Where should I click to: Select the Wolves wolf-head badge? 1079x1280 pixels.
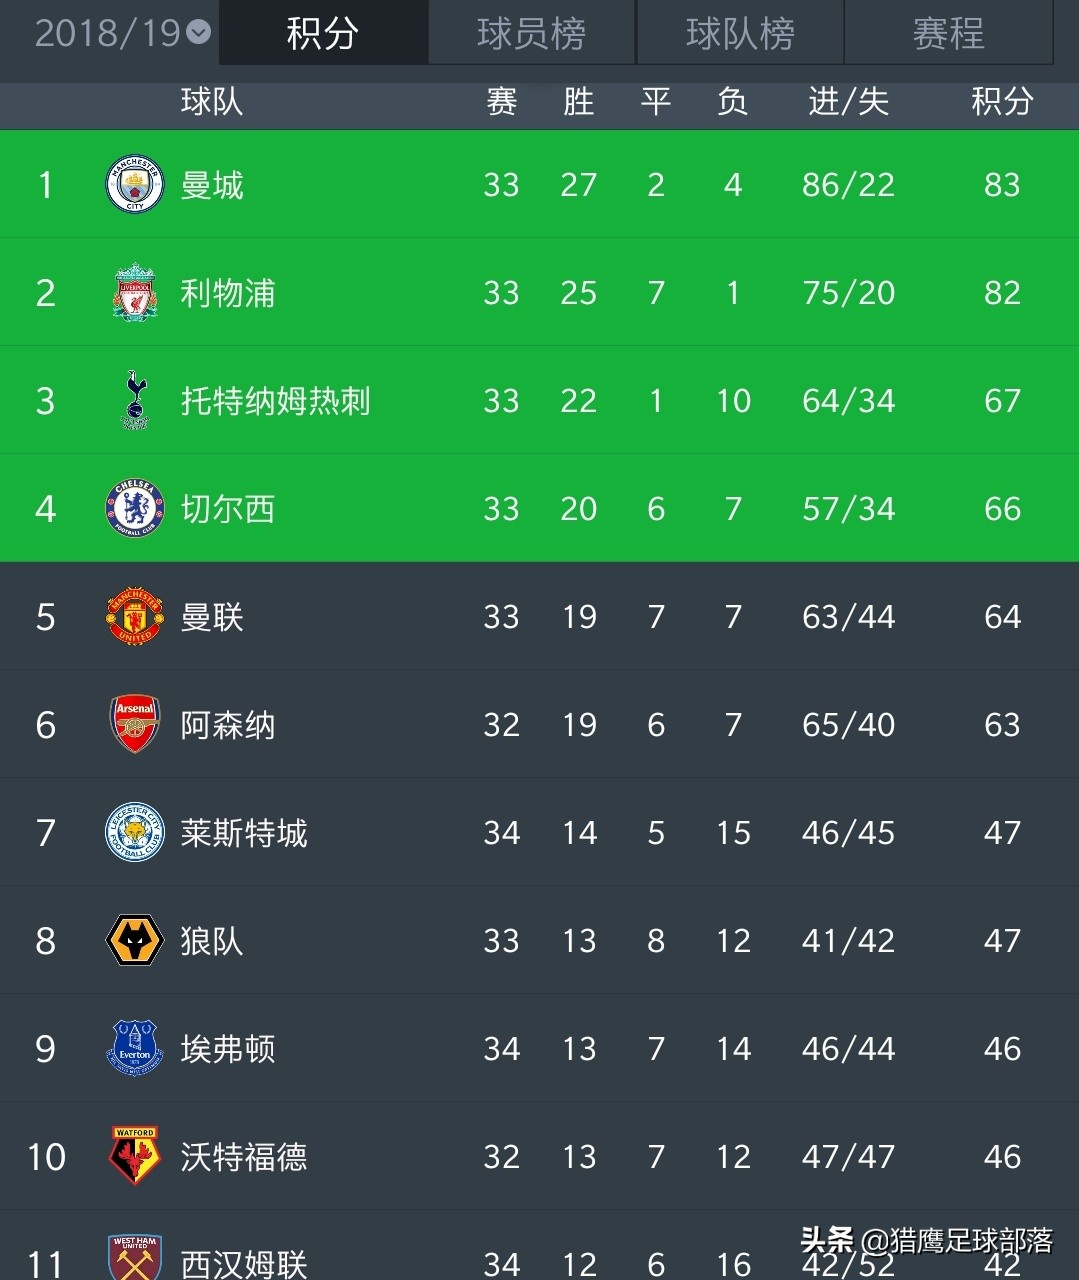tap(134, 941)
